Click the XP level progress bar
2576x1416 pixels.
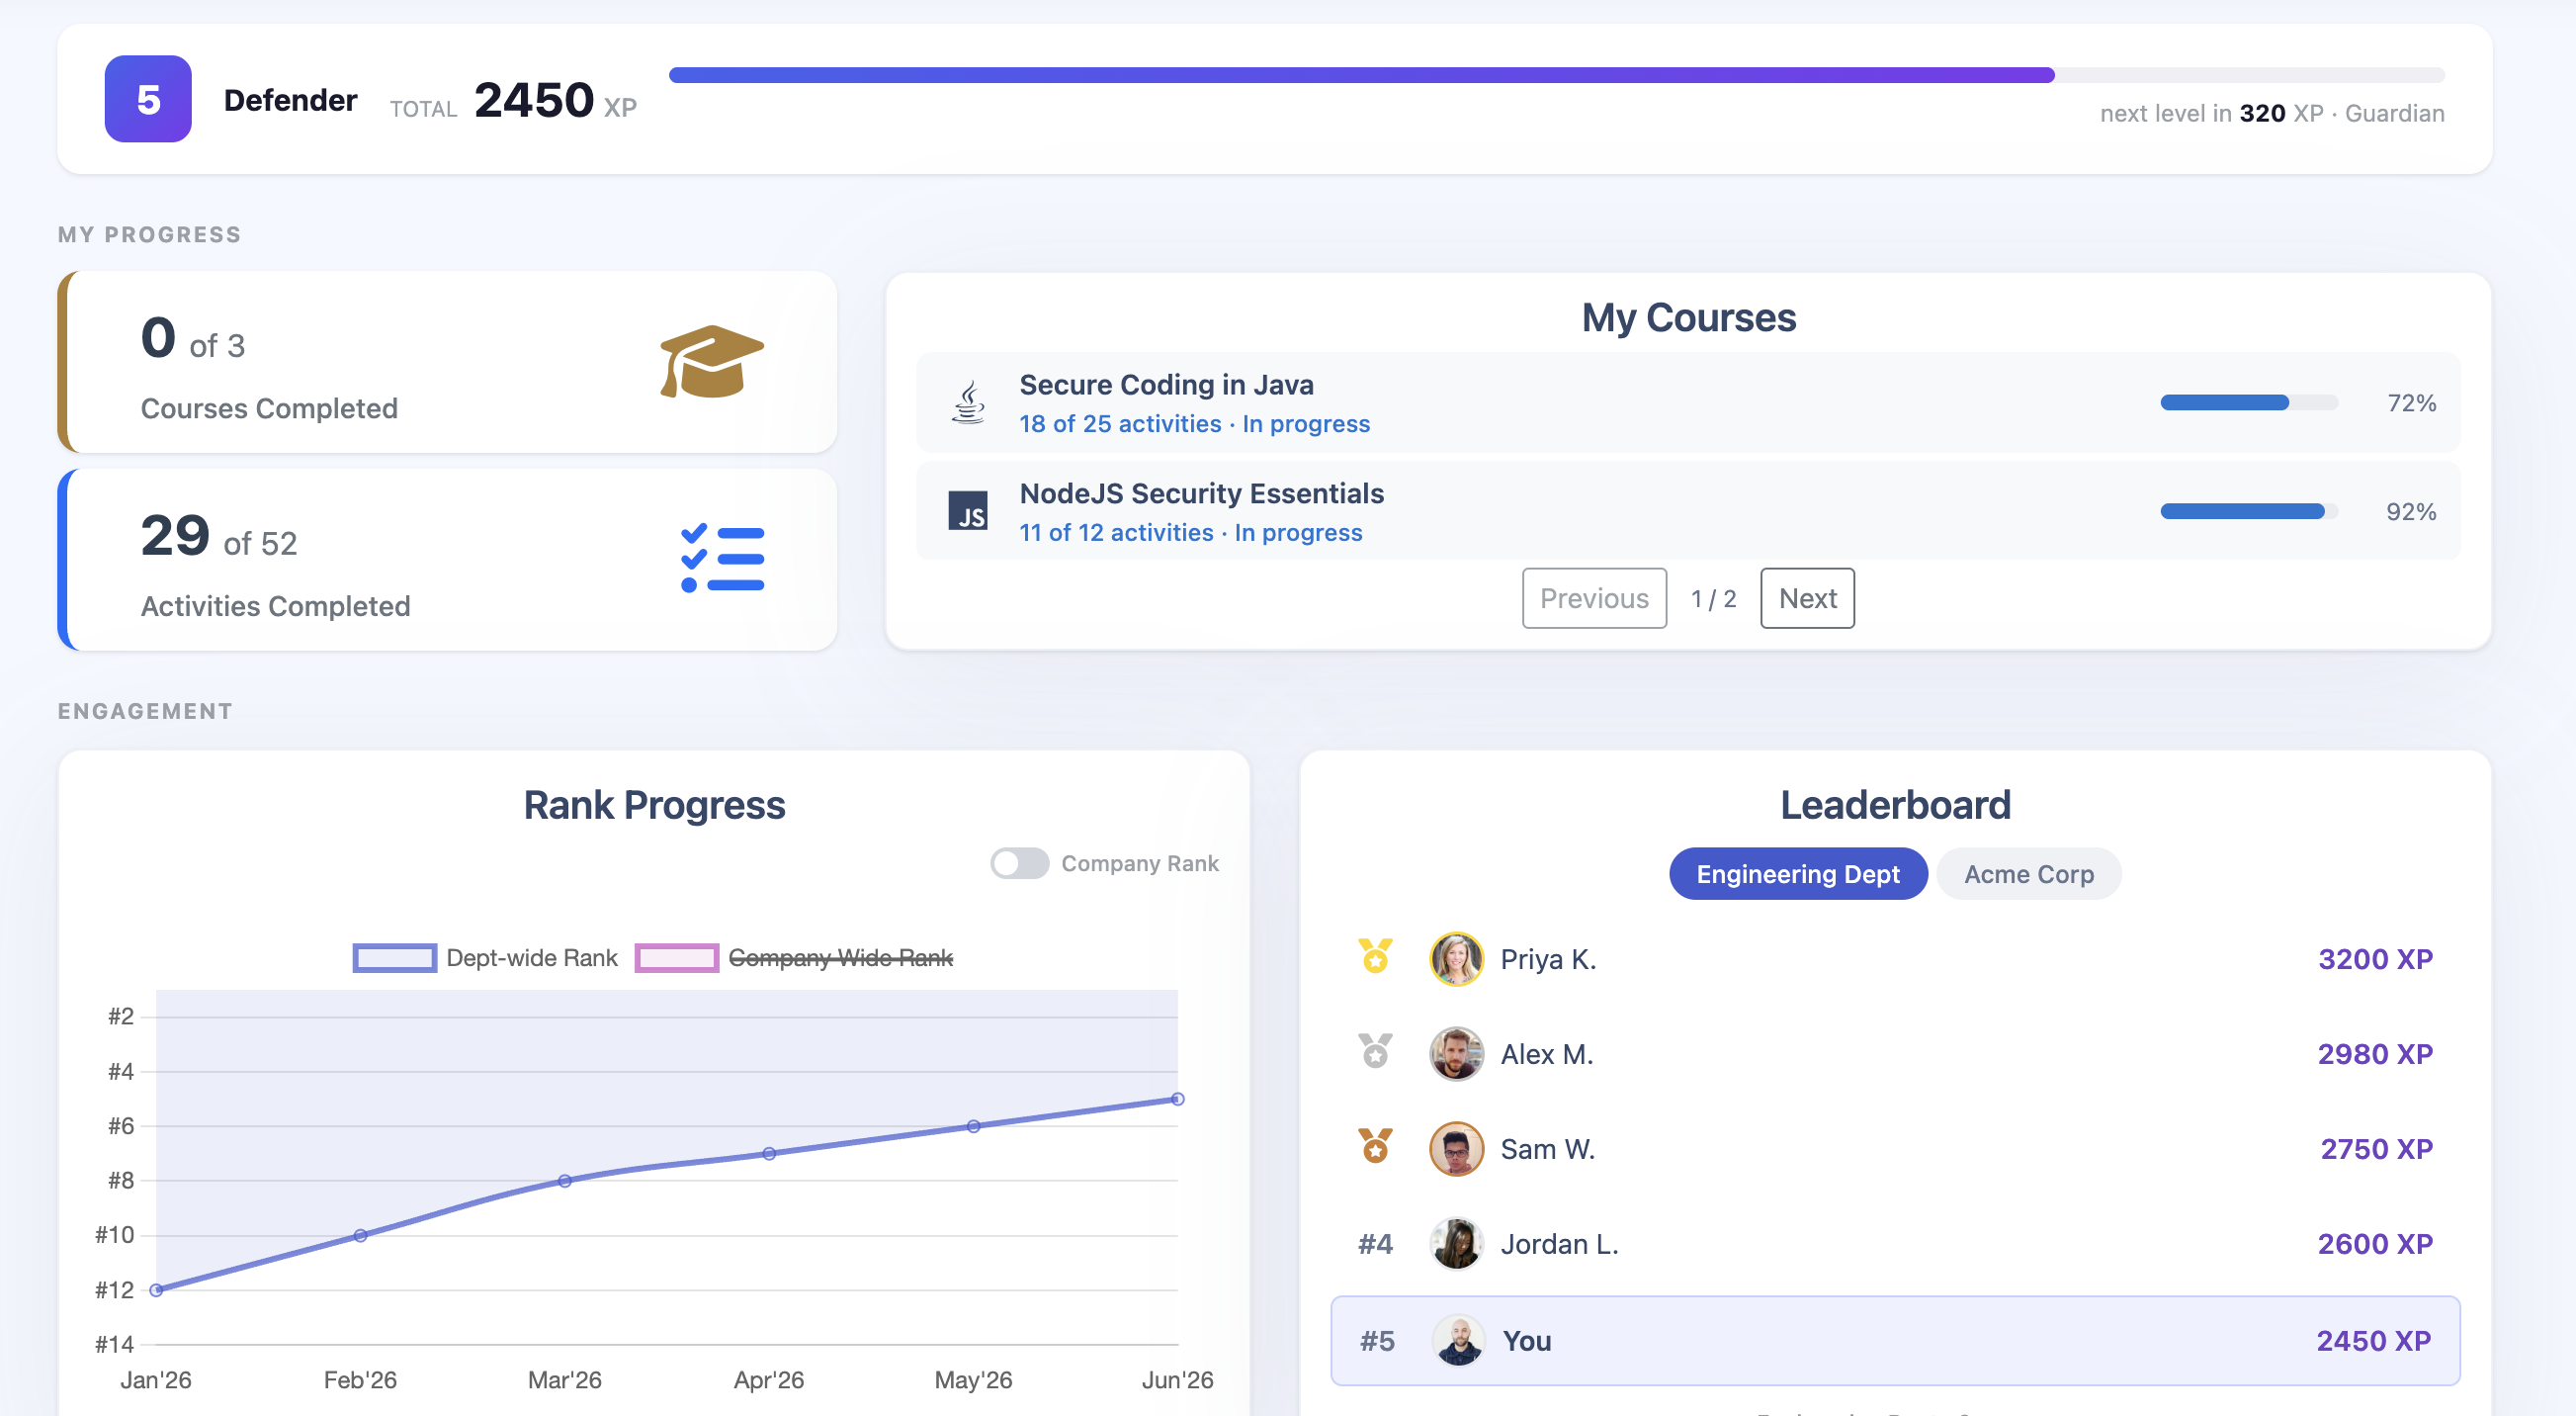pos(1556,75)
